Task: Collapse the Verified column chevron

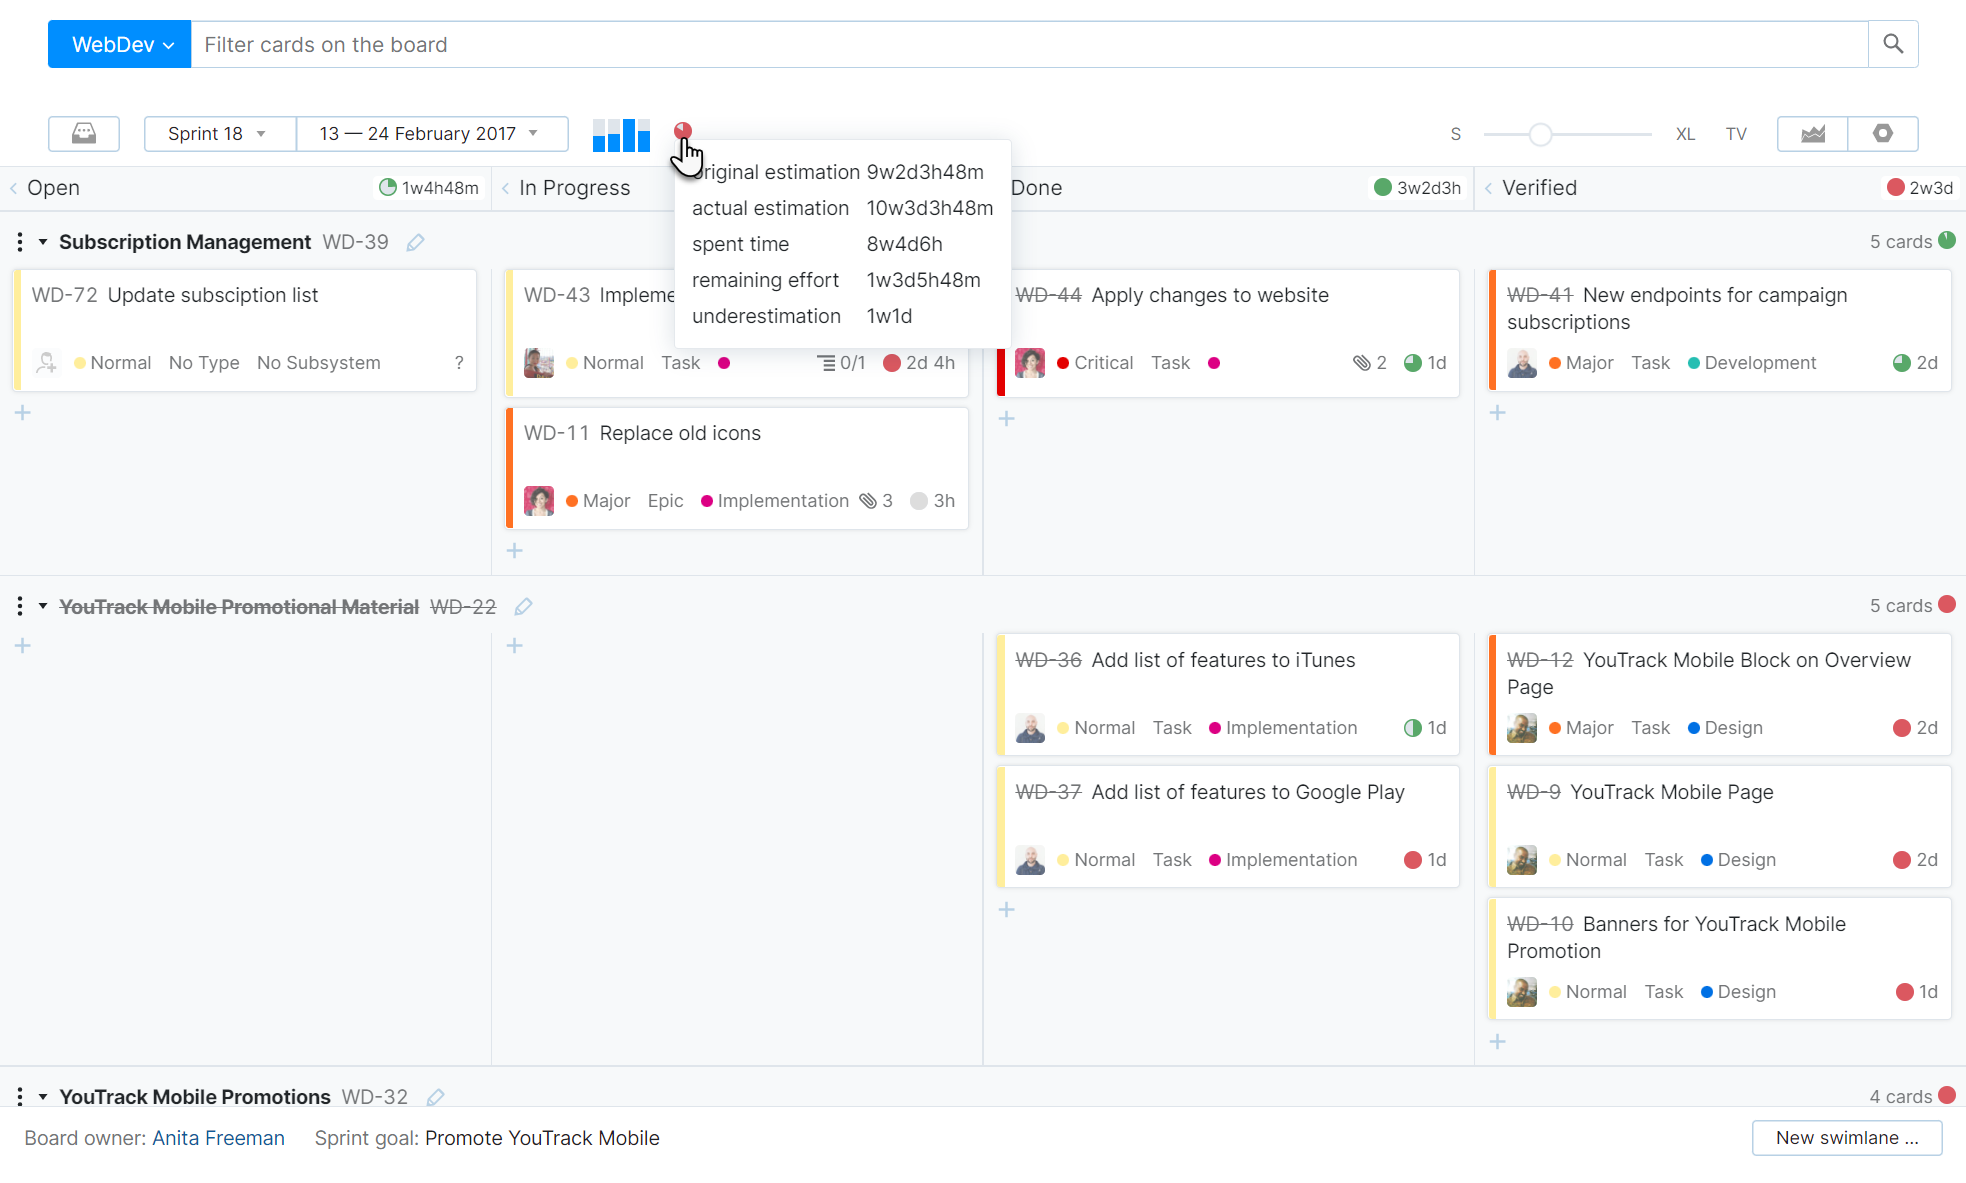Action: click(x=1489, y=188)
